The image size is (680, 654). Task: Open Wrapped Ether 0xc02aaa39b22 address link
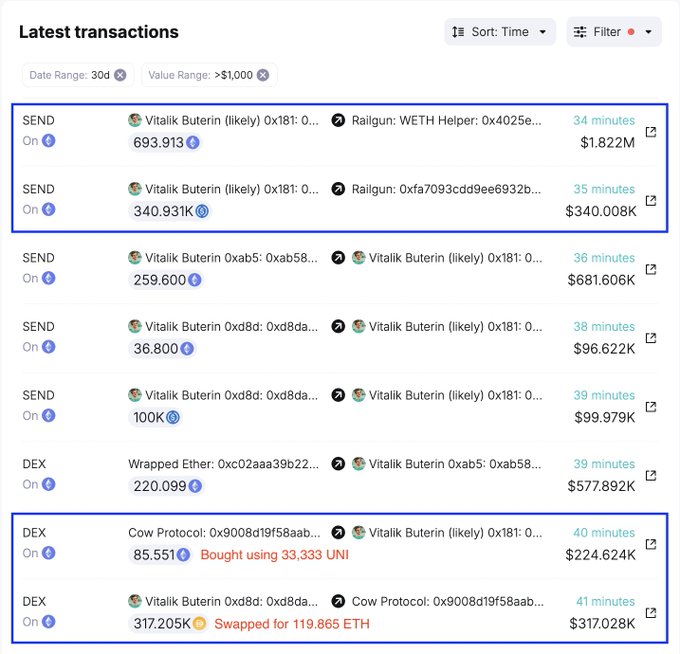pos(224,464)
